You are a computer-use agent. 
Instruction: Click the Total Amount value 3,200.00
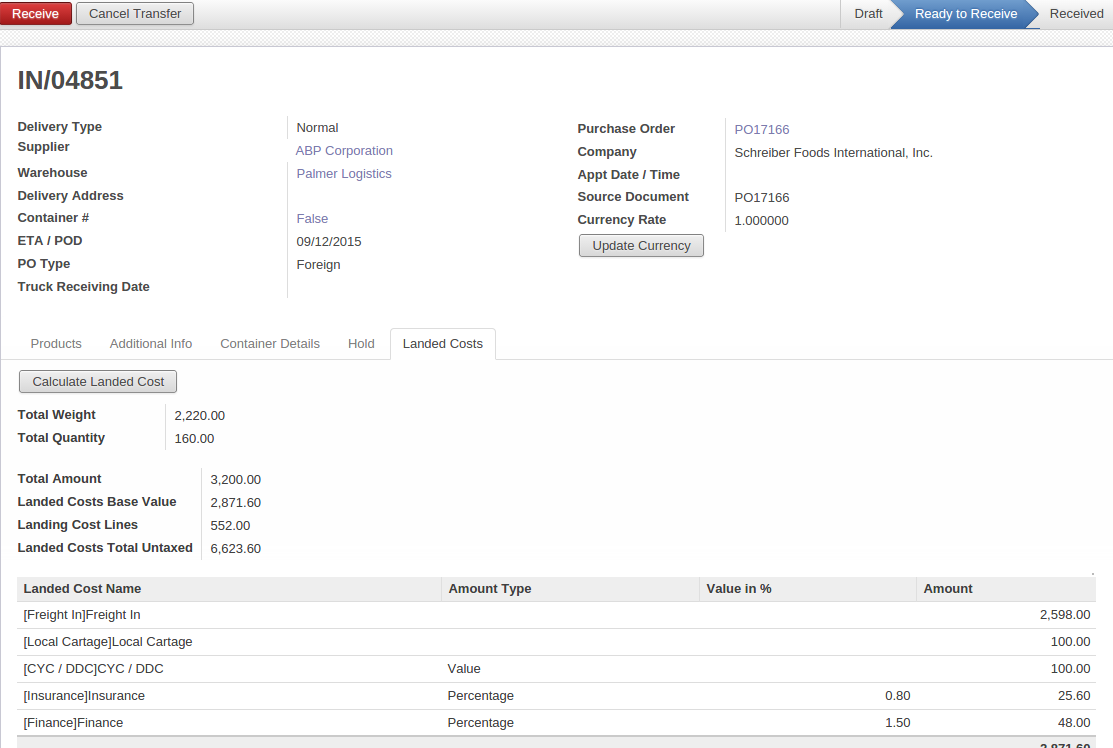click(236, 480)
